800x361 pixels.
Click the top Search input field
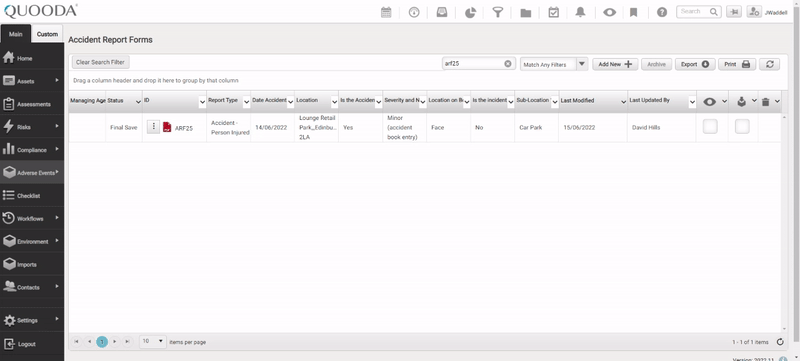693,12
